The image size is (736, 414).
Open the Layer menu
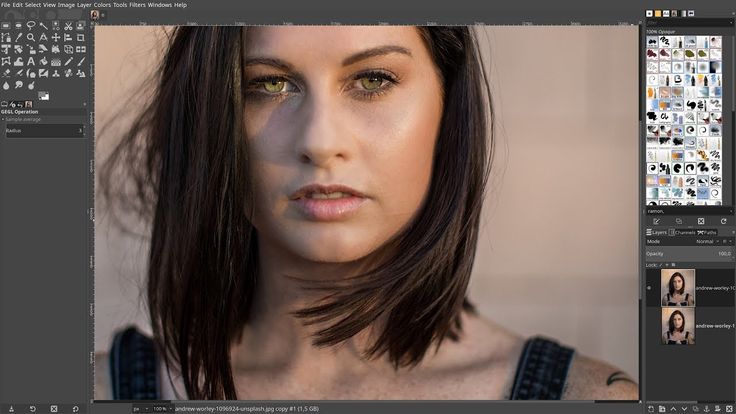(x=84, y=5)
